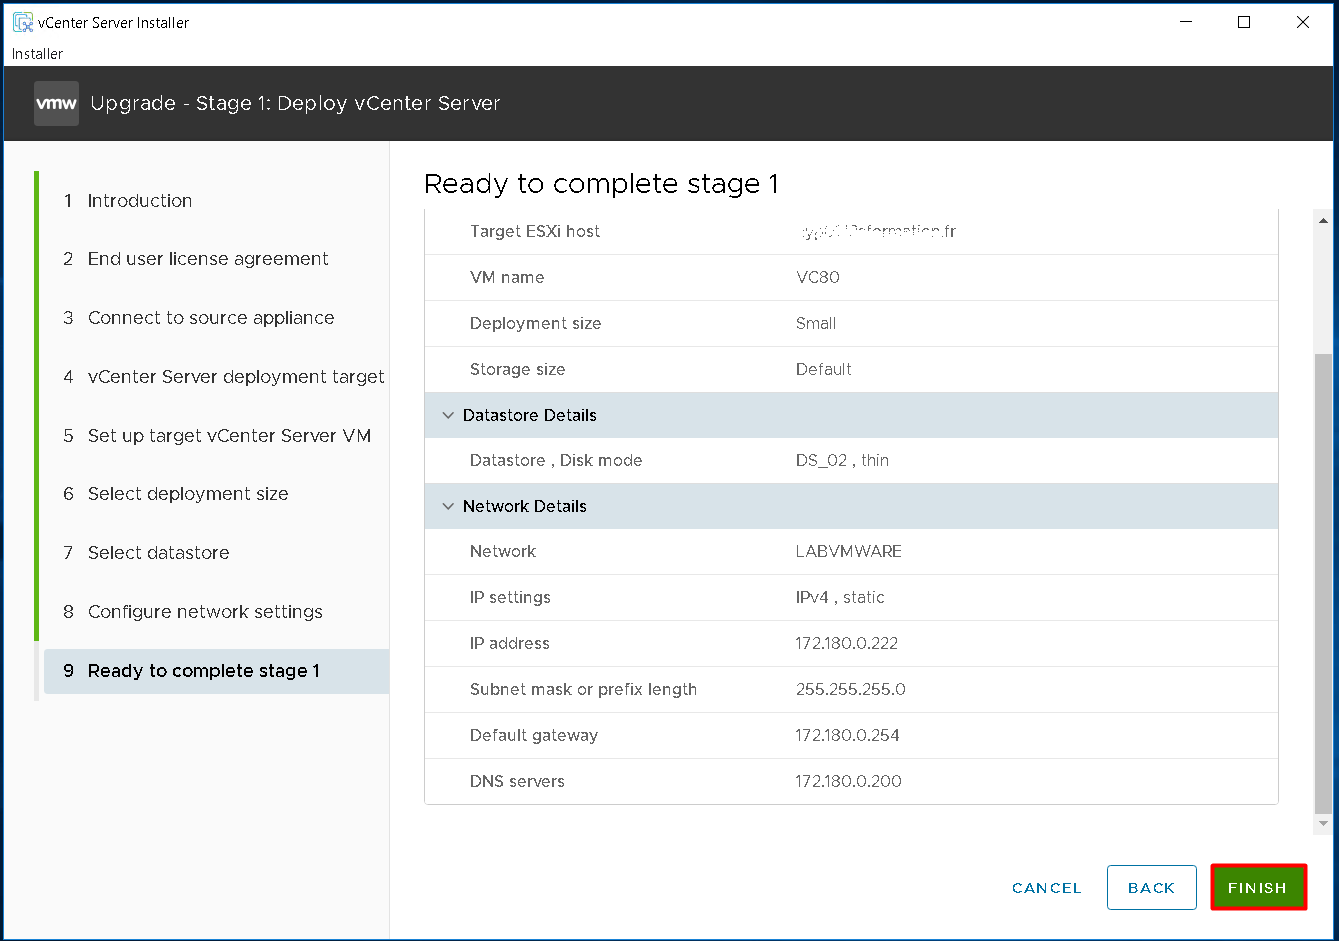Click the Target ESXi host label

[535, 231]
